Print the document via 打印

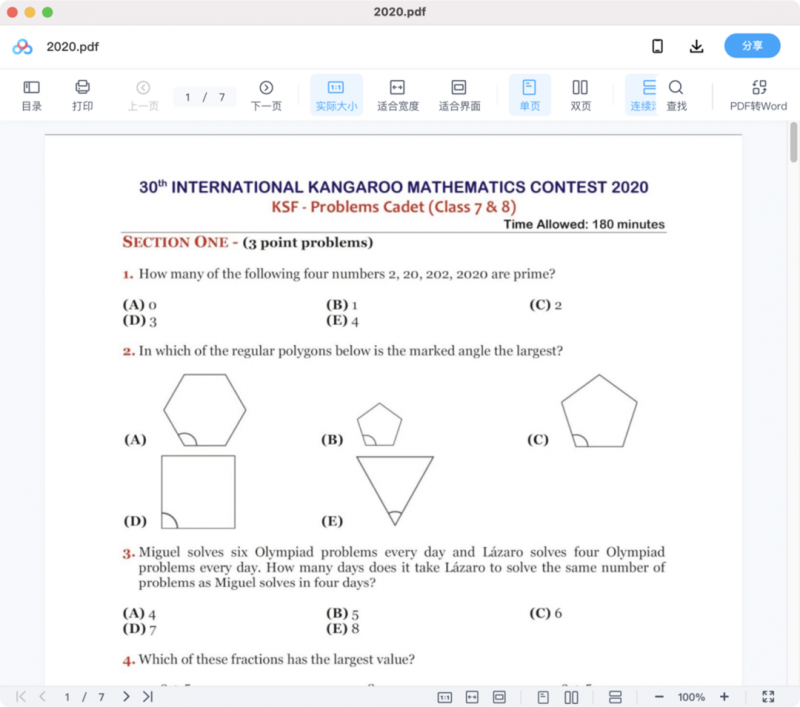(82, 95)
